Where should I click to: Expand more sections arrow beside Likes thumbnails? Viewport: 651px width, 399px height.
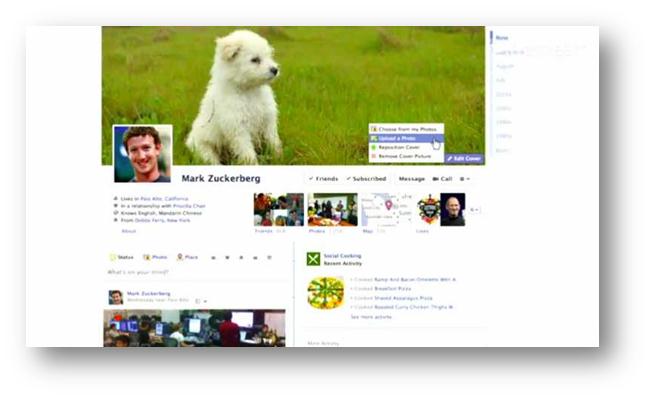coord(474,210)
